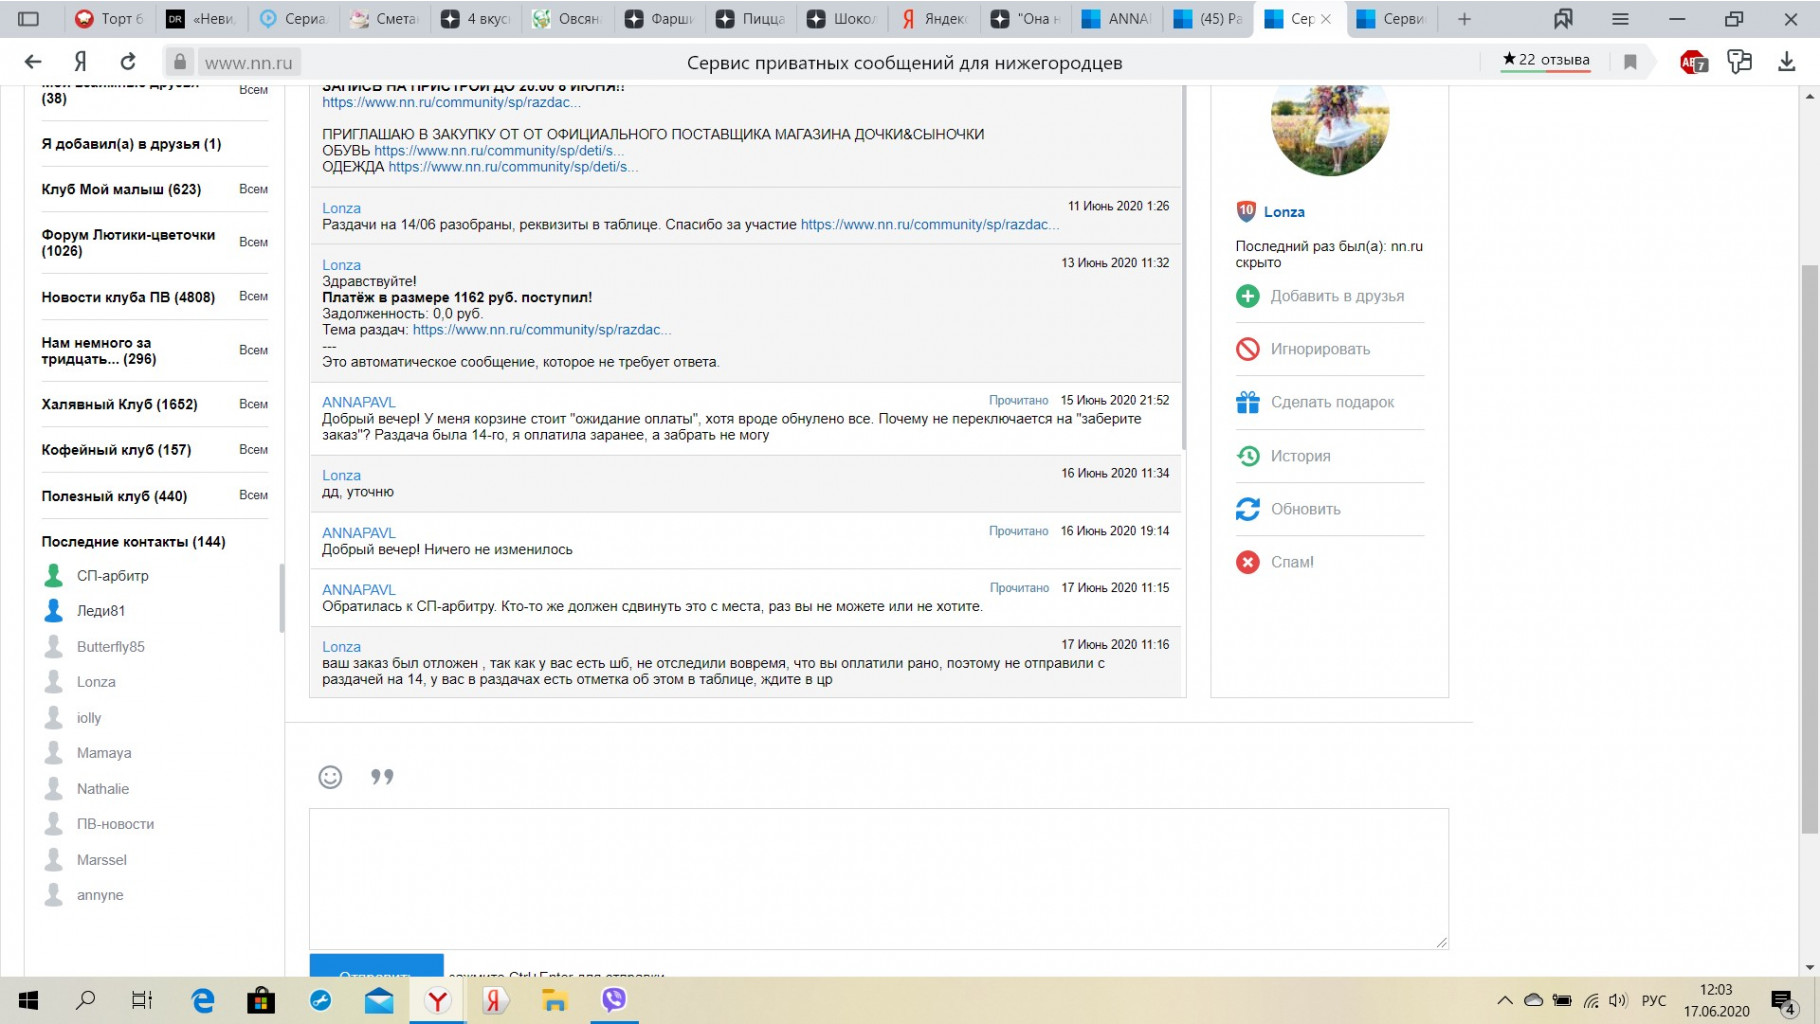Click 'Я добавил(а) в друзья (1)' group

coord(131,144)
